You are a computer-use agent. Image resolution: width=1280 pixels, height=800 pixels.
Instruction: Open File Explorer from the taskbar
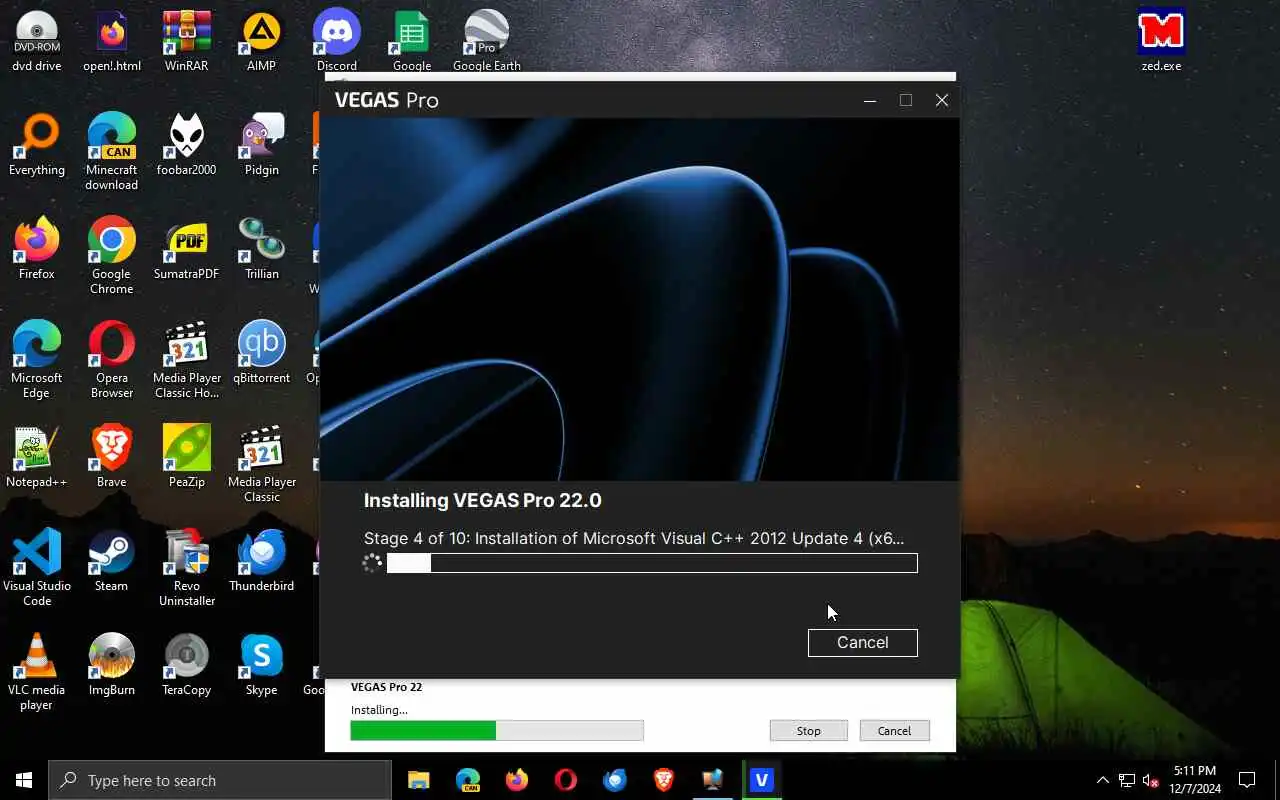[x=419, y=780]
